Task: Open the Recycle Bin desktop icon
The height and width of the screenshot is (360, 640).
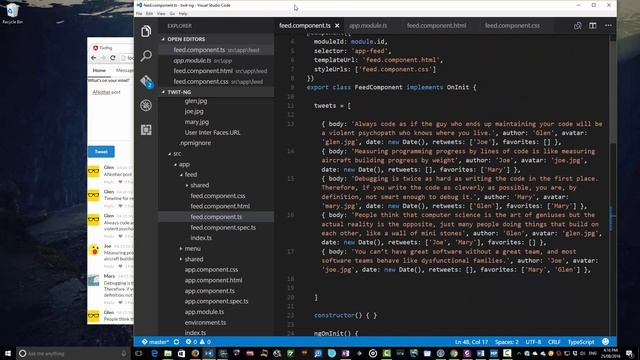Action: [12, 13]
